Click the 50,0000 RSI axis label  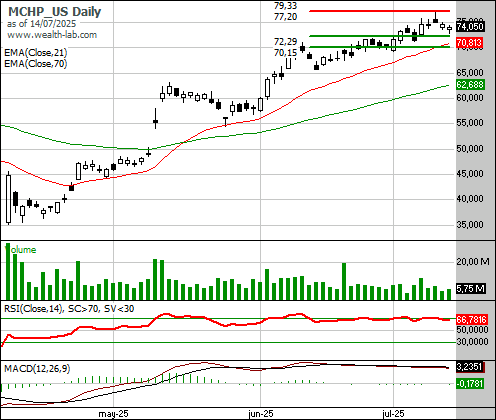tap(473, 330)
